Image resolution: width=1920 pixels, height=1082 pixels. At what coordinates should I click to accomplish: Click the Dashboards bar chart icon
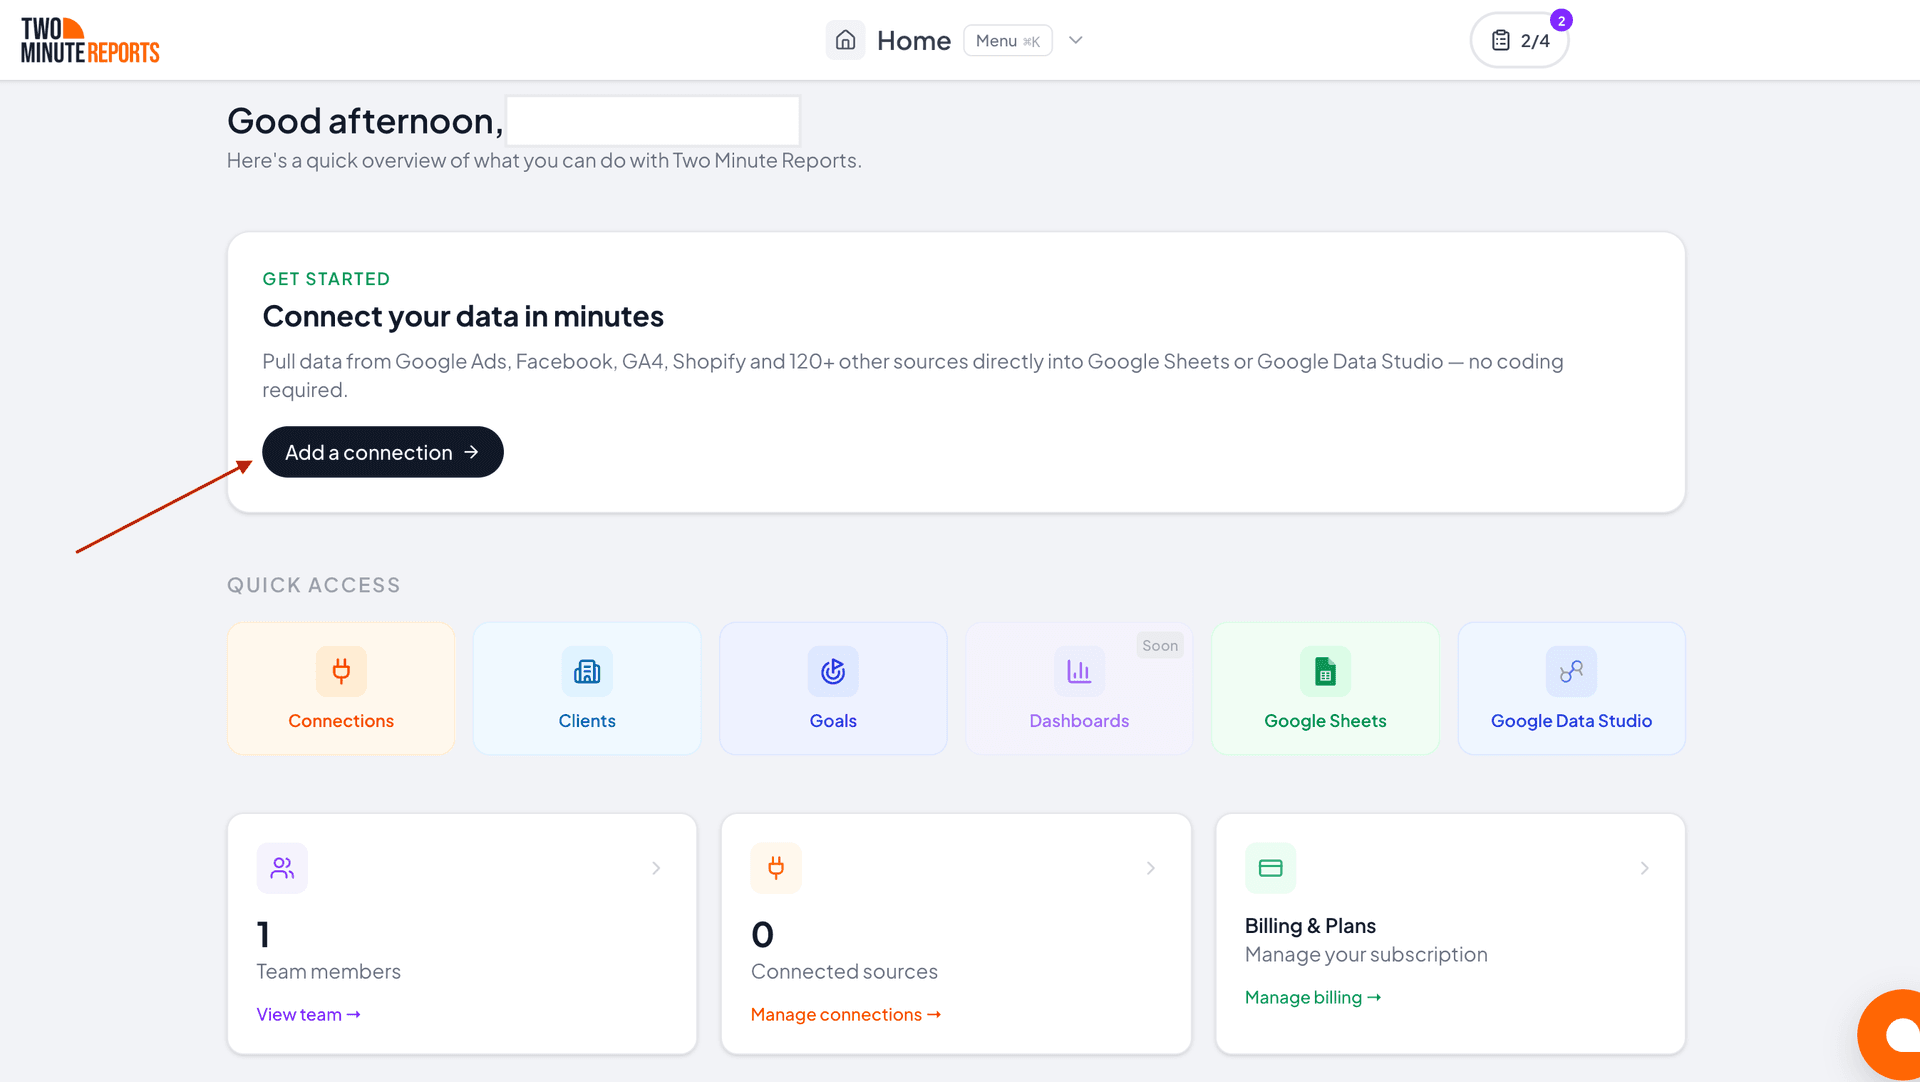(1079, 671)
